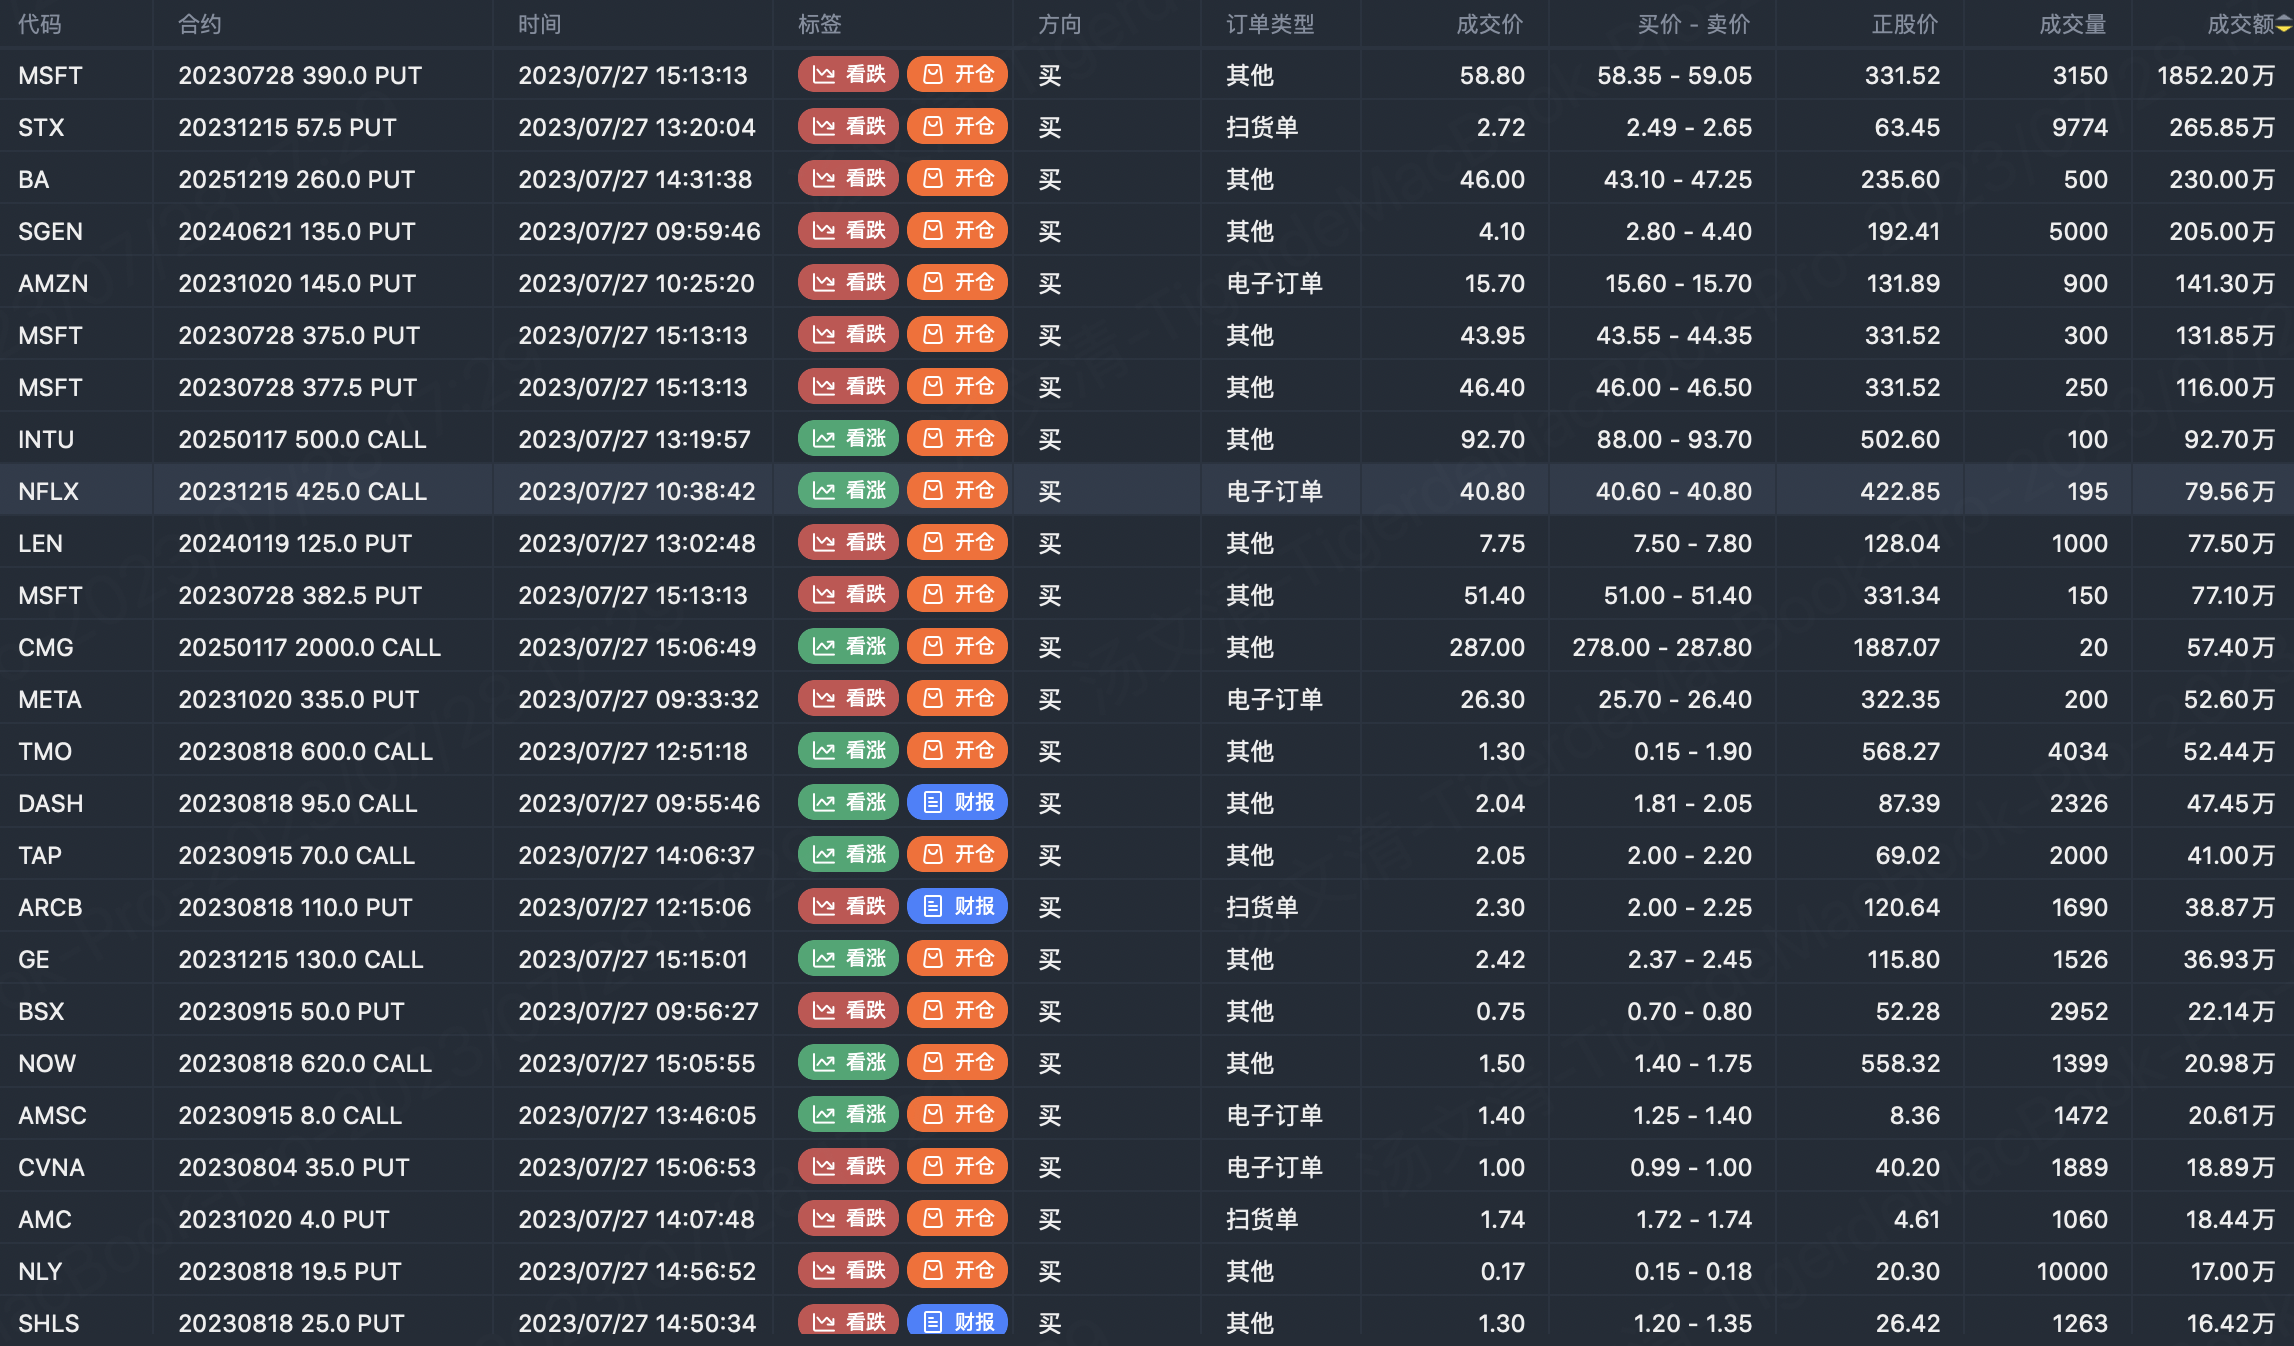This screenshot has height=1346, width=2294.
Task: Click the 开仓 tag in the NFLX row
Action: pos(957,491)
